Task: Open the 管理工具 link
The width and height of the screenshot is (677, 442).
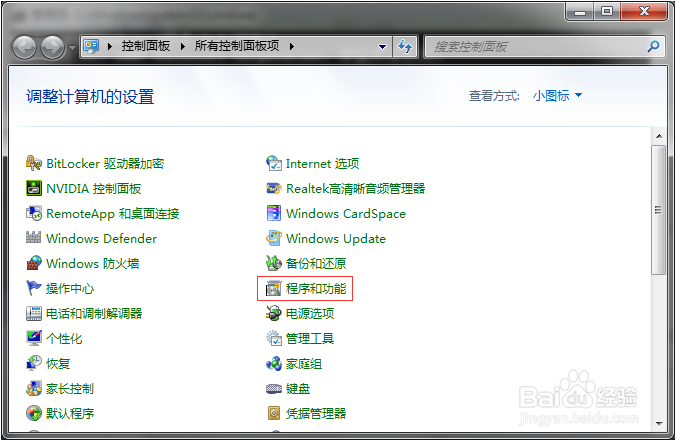Action: click(x=310, y=338)
